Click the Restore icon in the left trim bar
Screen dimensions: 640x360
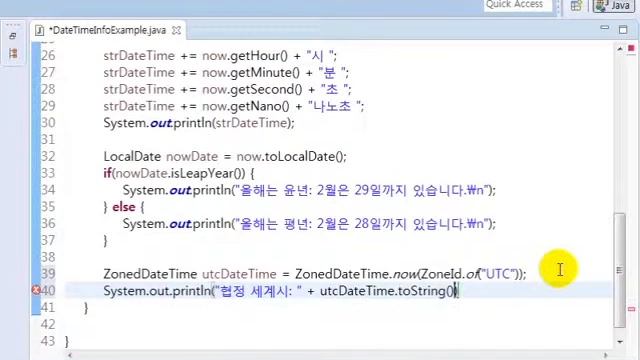(x=13, y=36)
